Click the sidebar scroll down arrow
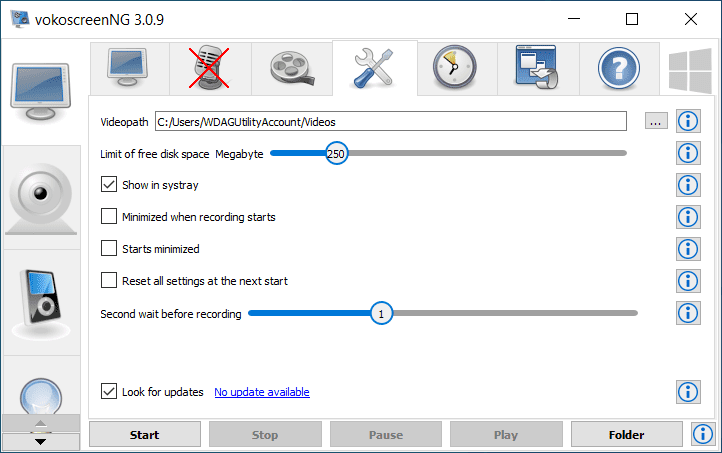Screen dimensions: 722x453 (41, 441)
